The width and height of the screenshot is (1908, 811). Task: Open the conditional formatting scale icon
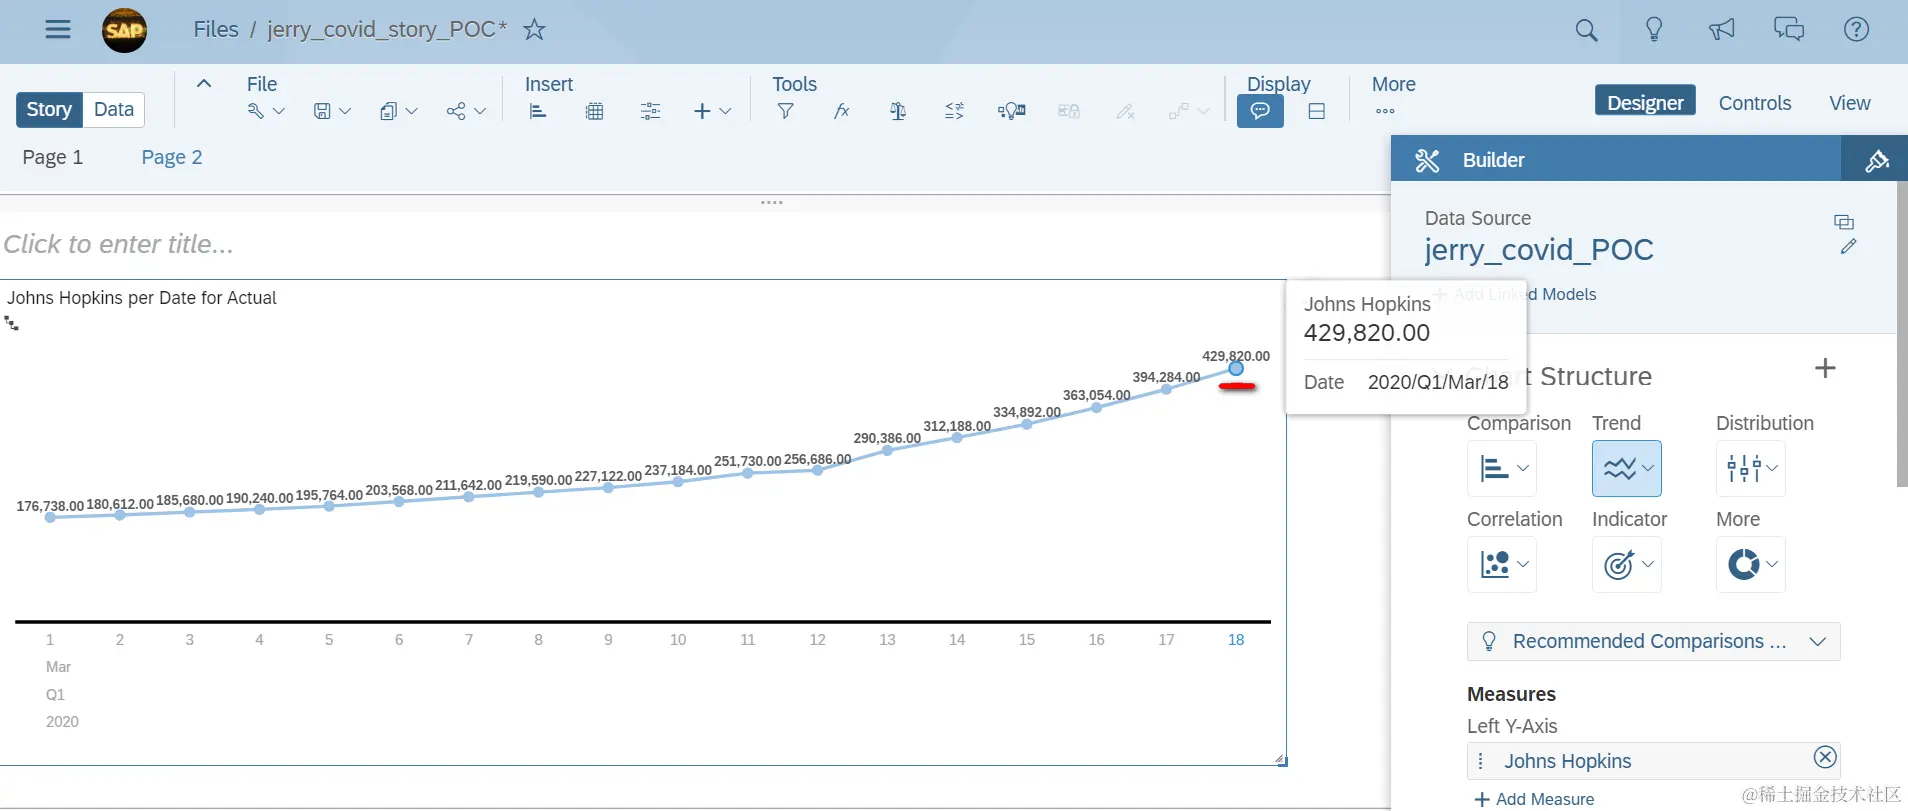(898, 111)
